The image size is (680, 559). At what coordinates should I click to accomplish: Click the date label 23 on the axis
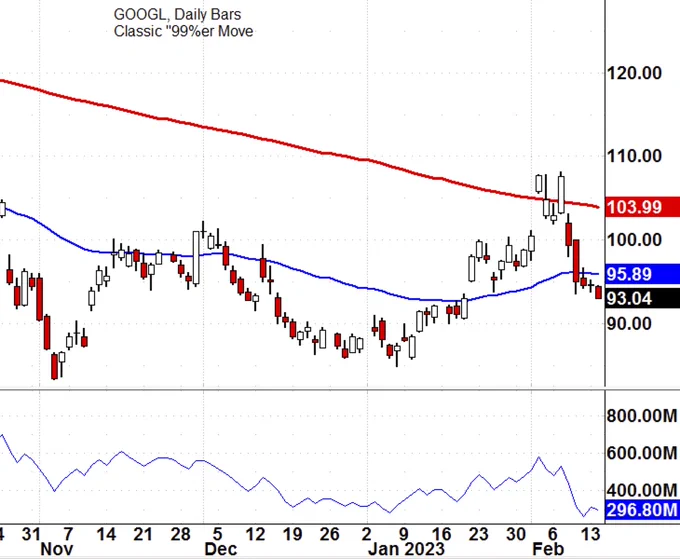[478, 534]
